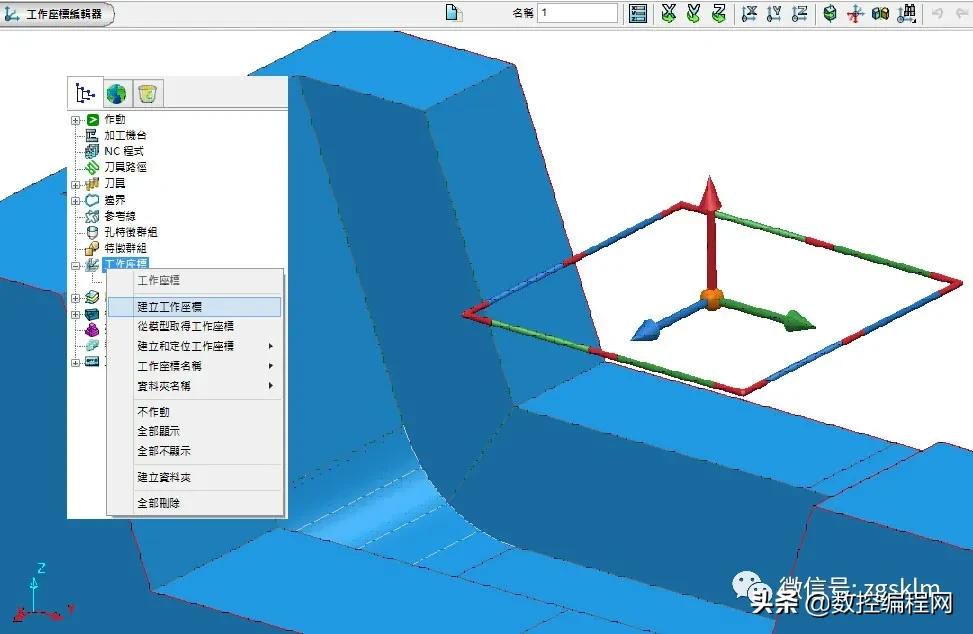Click the red workplane reposition axes icon
The width and height of the screenshot is (973, 634).
[855, 14]
